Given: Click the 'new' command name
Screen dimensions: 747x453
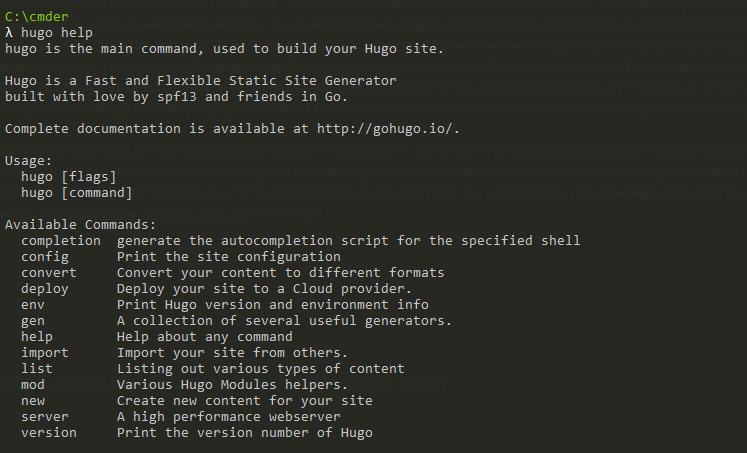Looking at the screenshot, I should 33,400.
